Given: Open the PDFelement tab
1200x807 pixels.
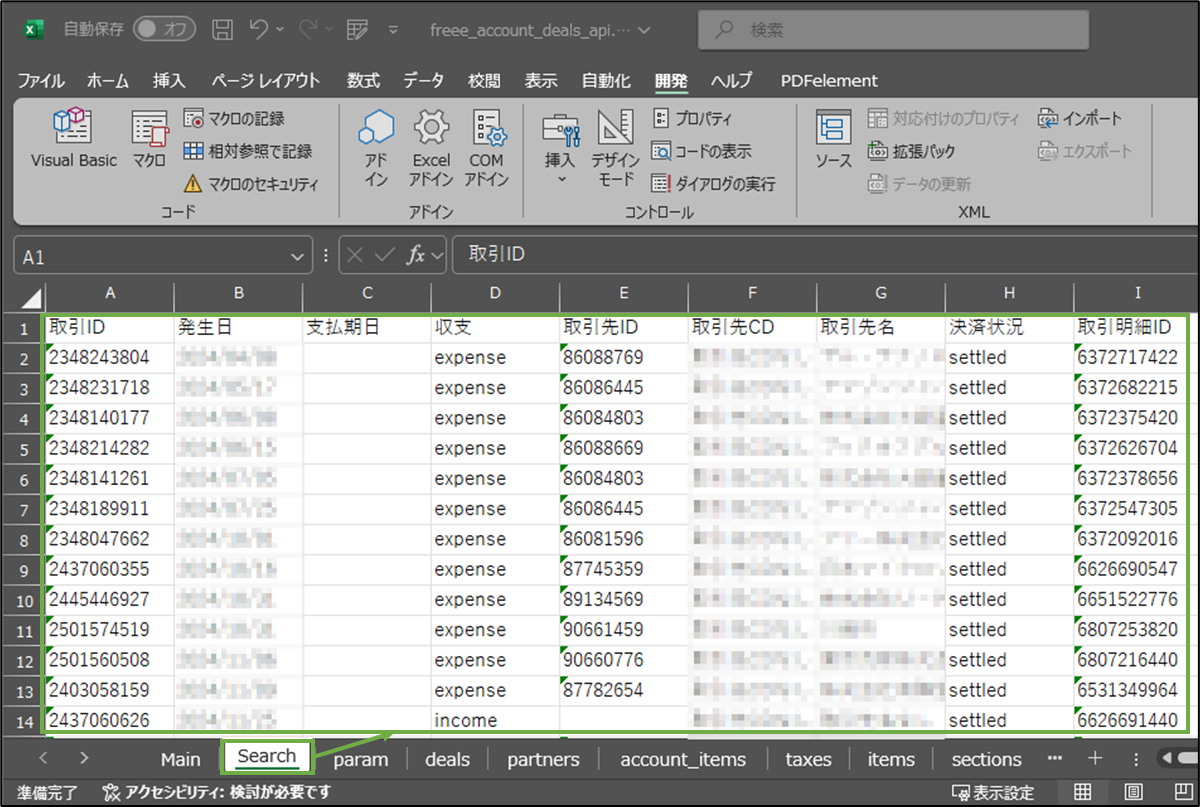Looking at the screenshot, I should pos(829,81).
